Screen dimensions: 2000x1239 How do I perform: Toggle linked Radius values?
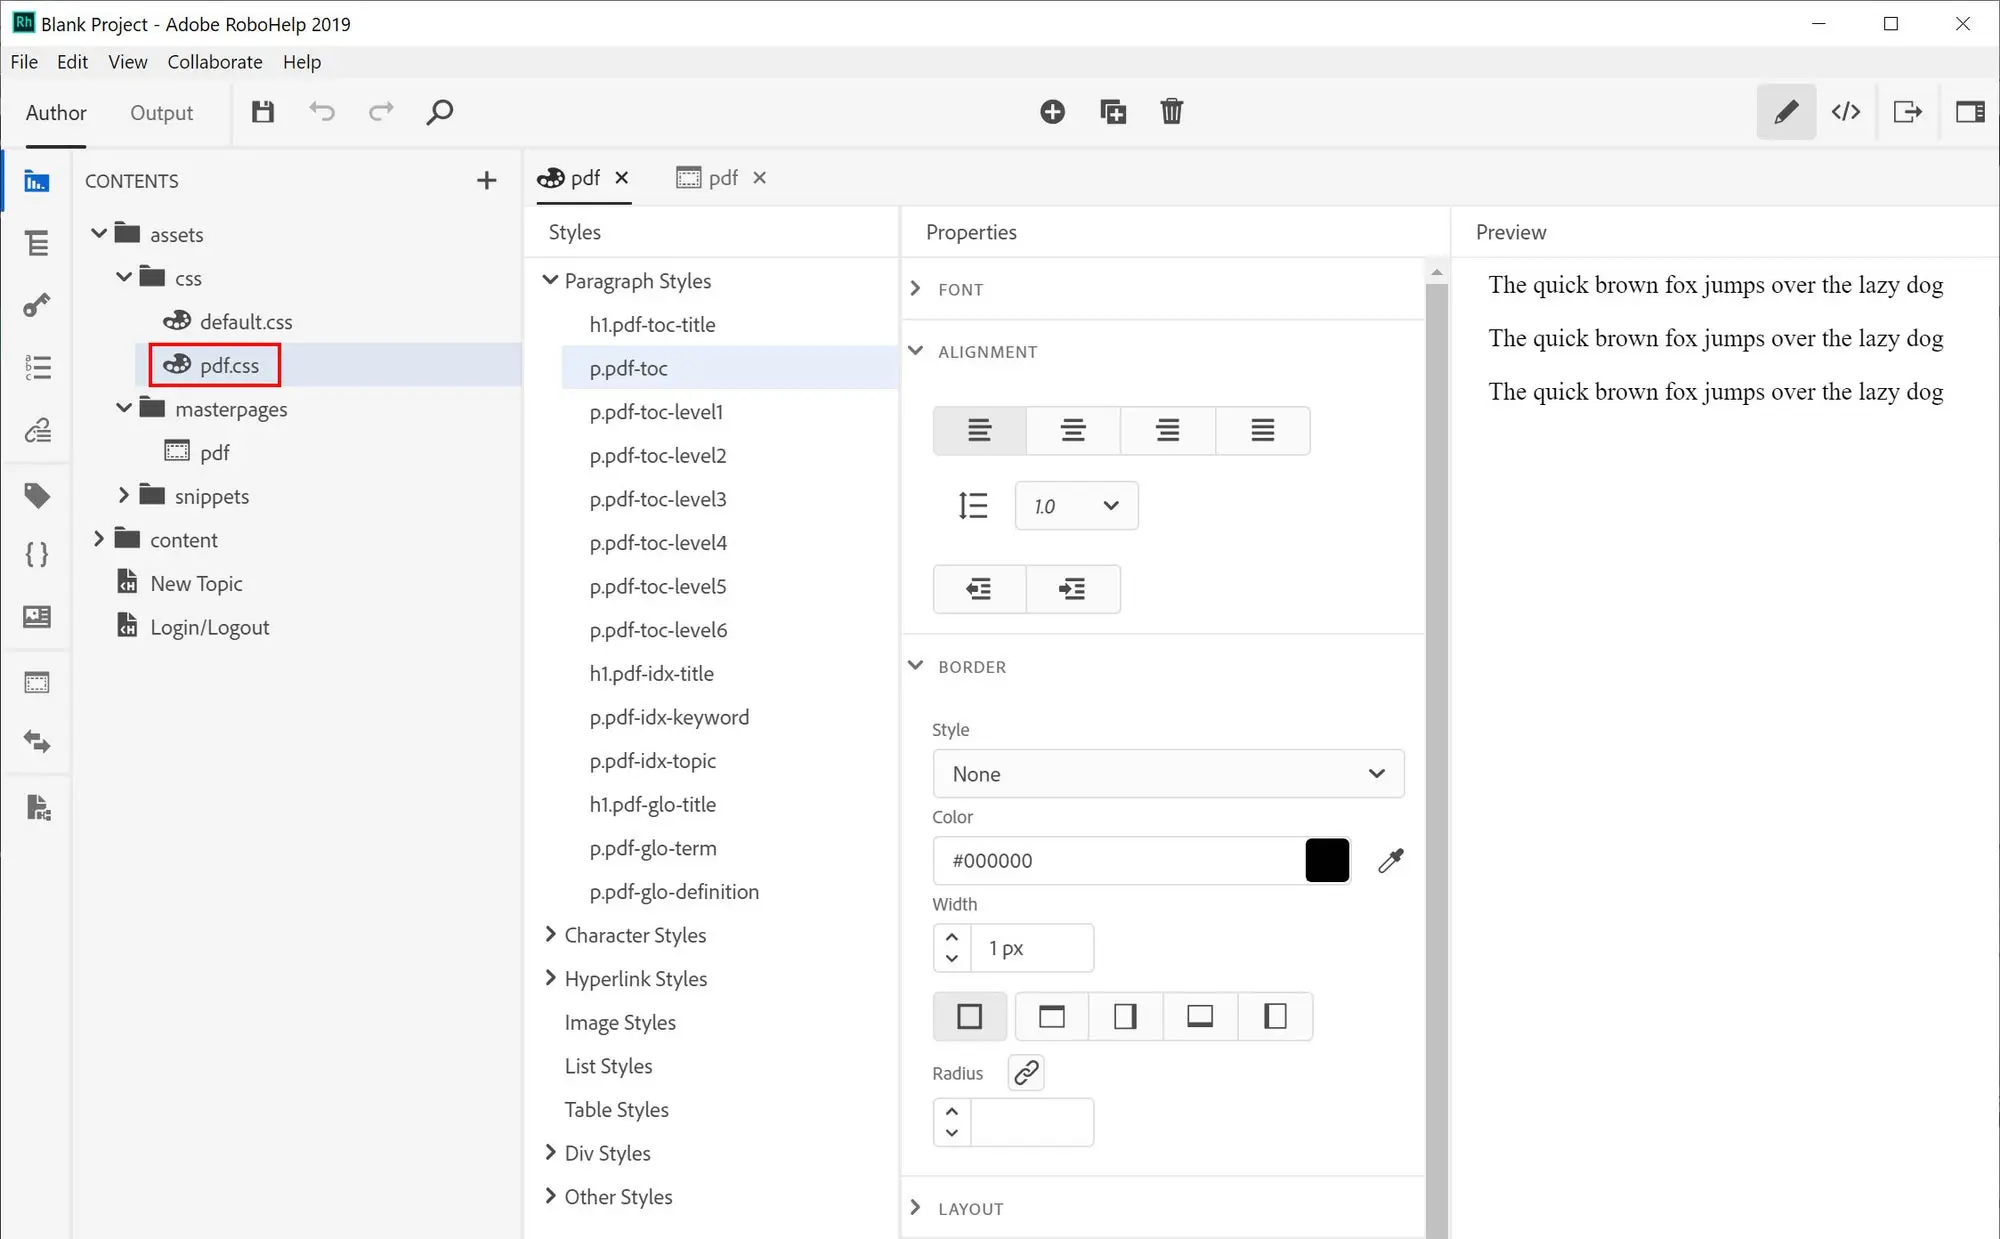pyautogui.click(x=1025, y=1072)
